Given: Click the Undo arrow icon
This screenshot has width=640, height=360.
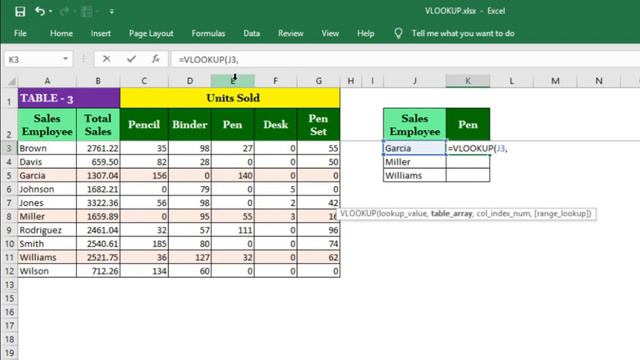Looking at the screenshot, I should coord(40,11).
